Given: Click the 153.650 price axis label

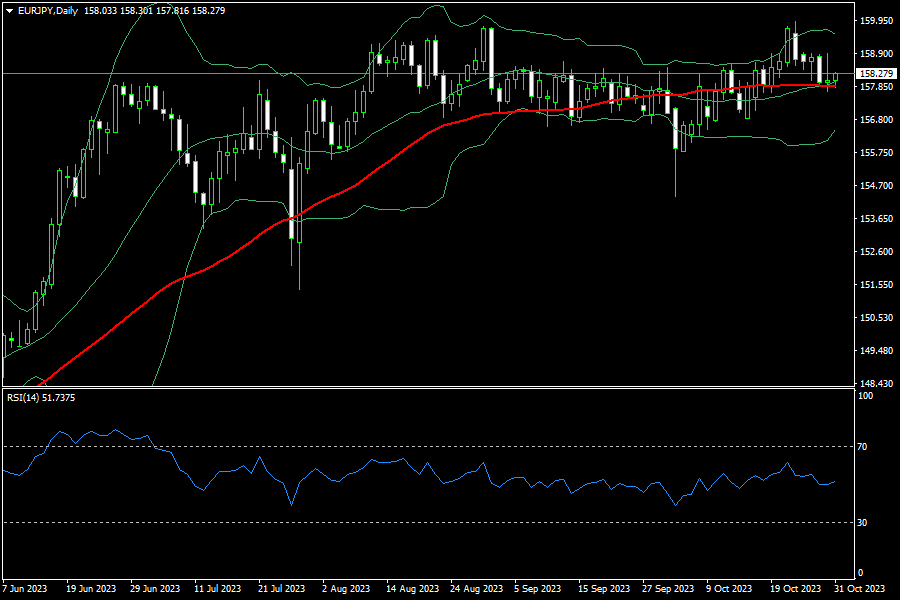Looking at the screenshot, I should (876, 219).
